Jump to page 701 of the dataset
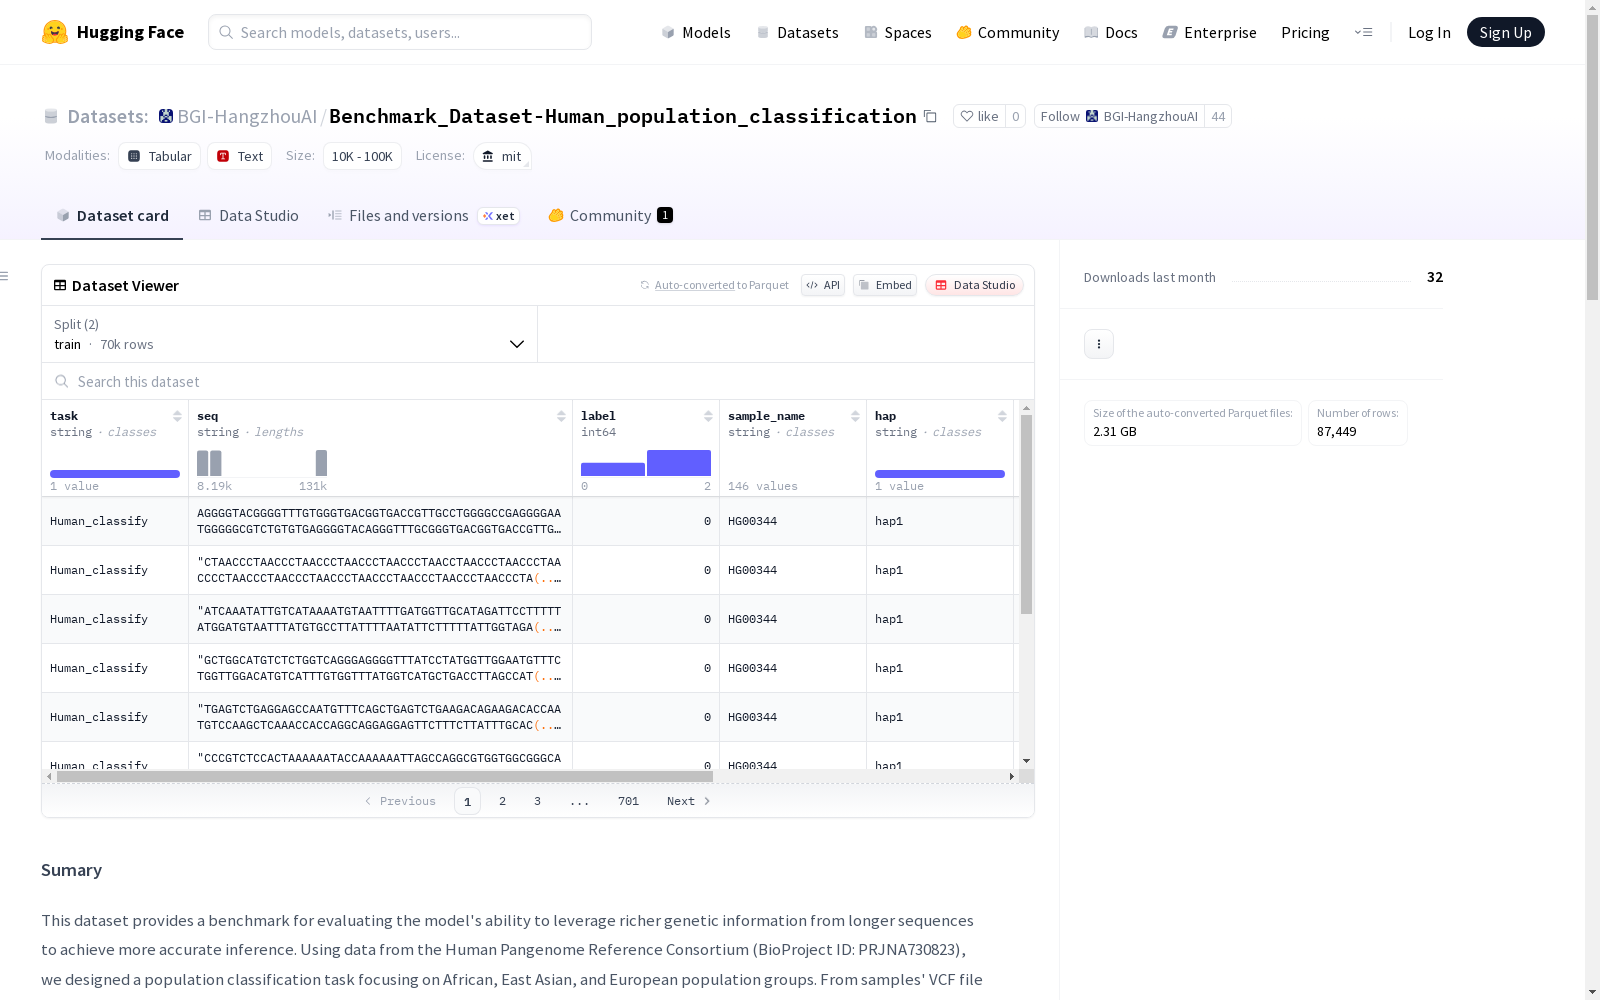1600x1000 pixels. click(628, 801)
